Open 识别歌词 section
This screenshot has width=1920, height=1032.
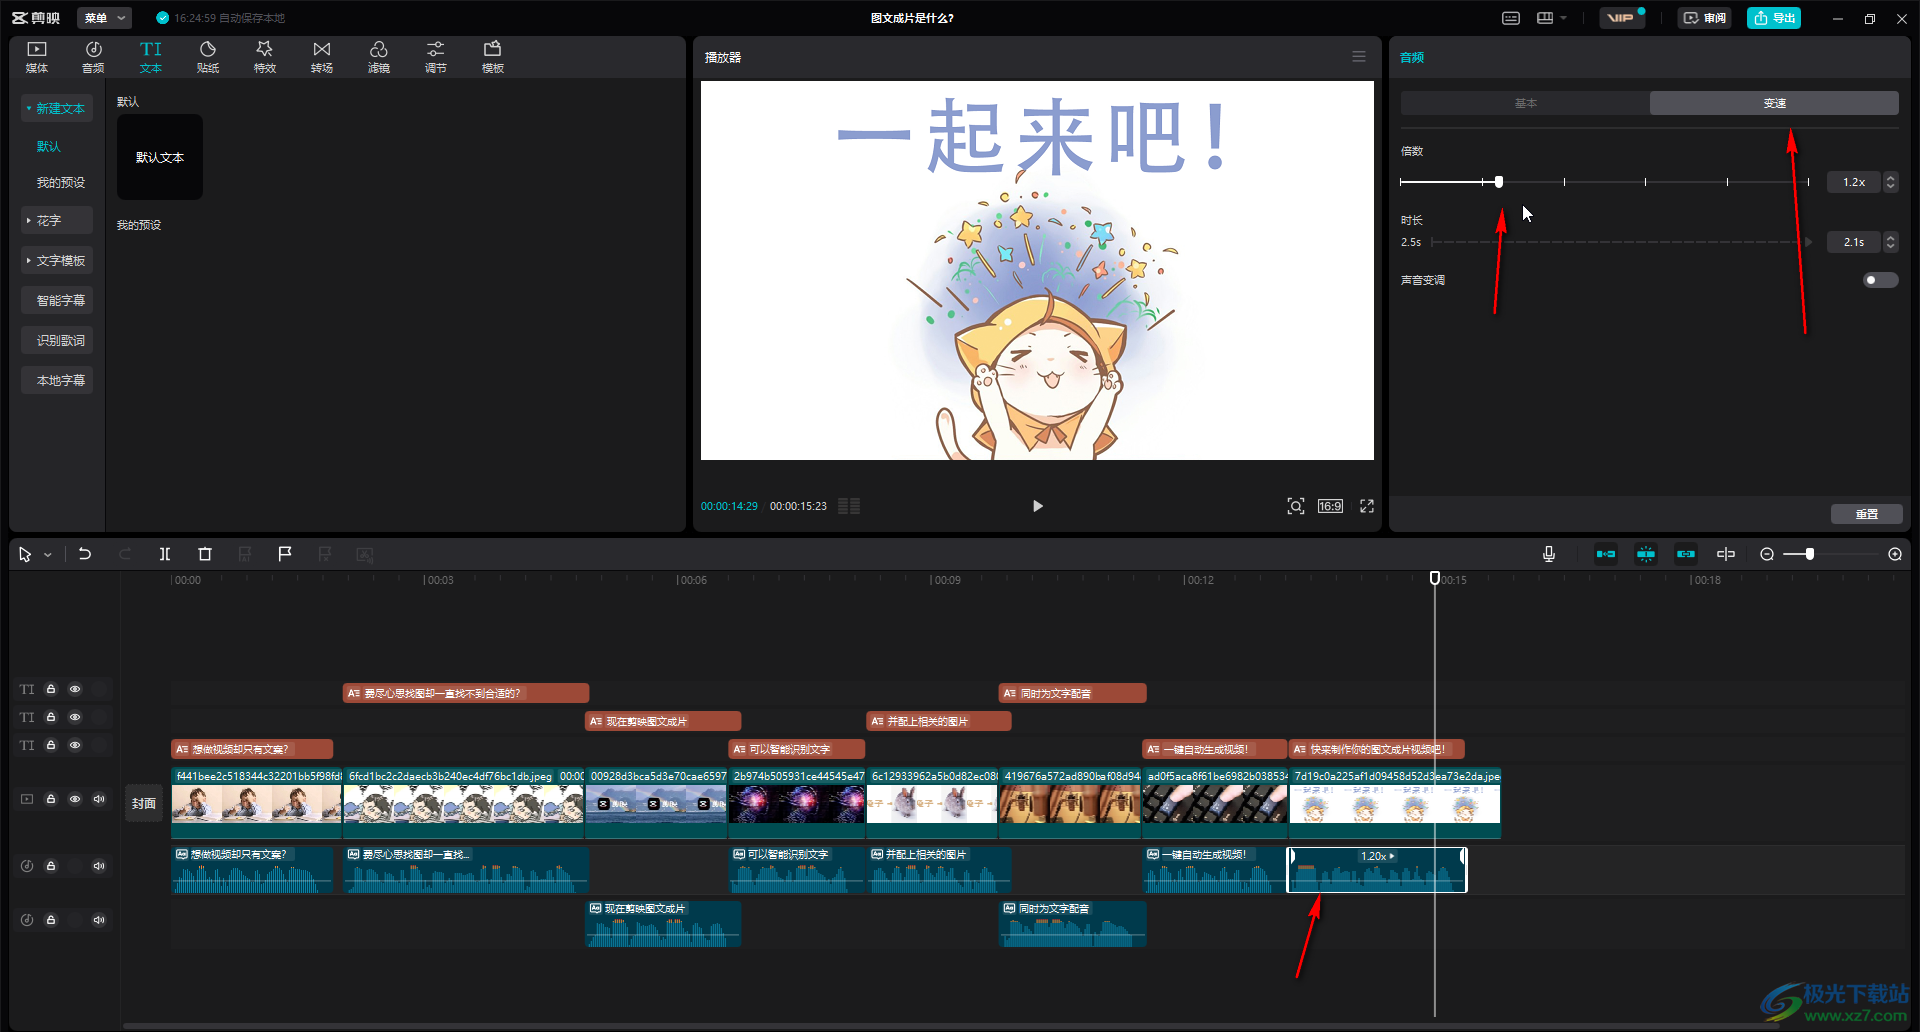(x=57, y=340)
